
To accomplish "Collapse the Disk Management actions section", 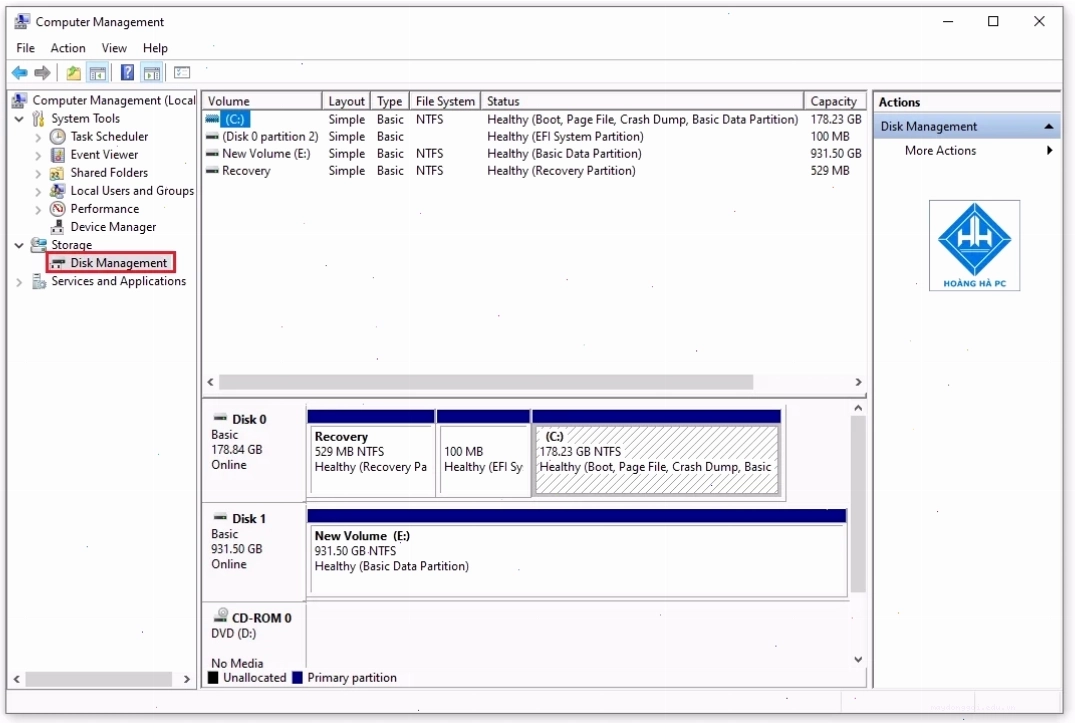I will 1049,126.
